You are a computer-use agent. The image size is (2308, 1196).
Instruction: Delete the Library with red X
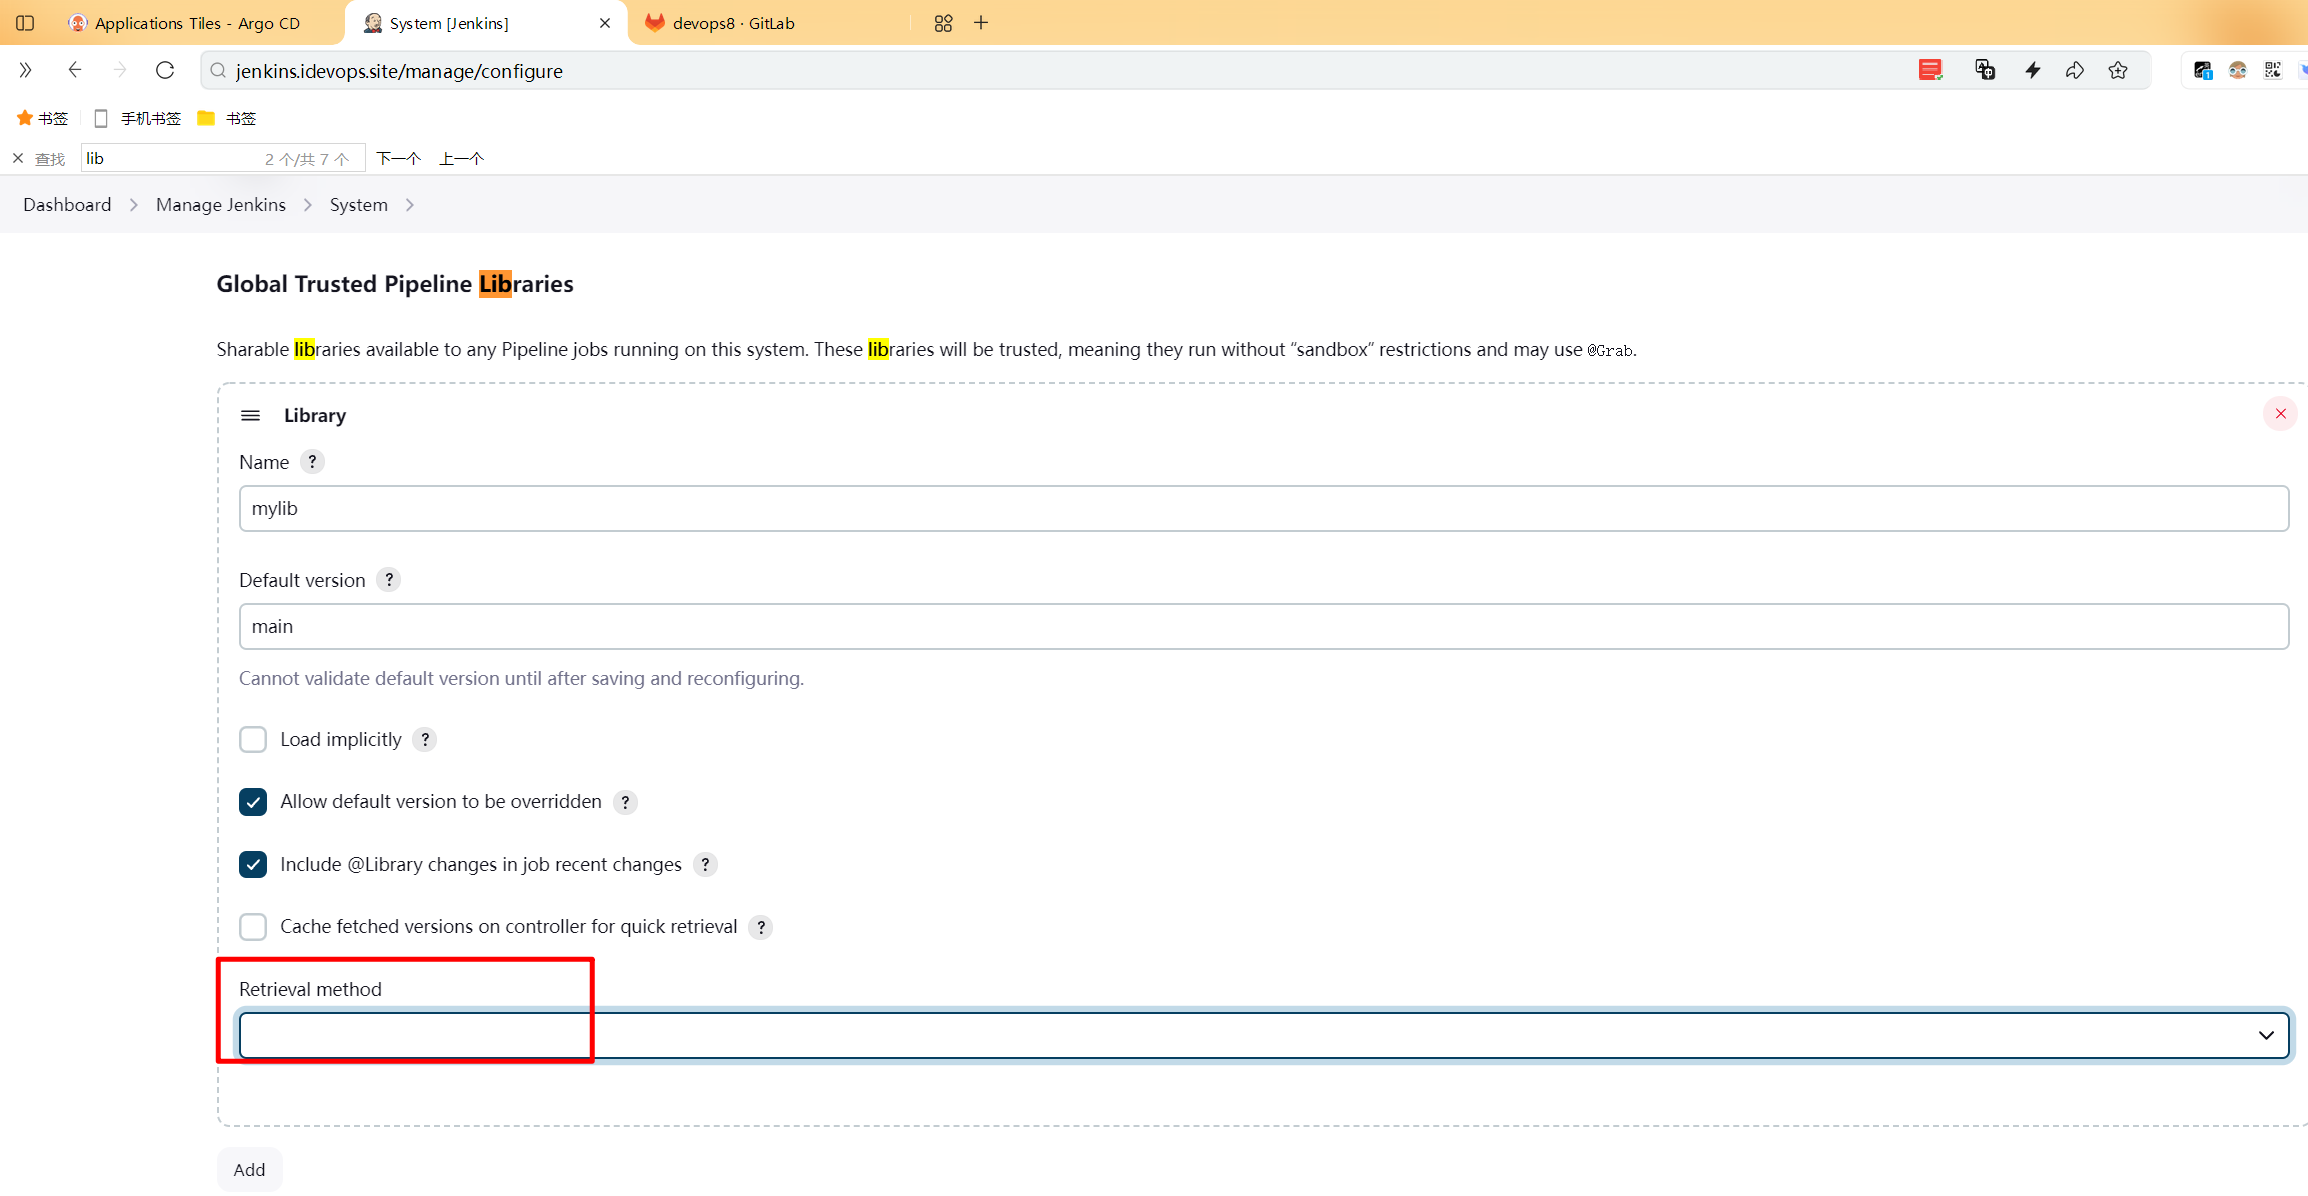(x=2280, y=413)
